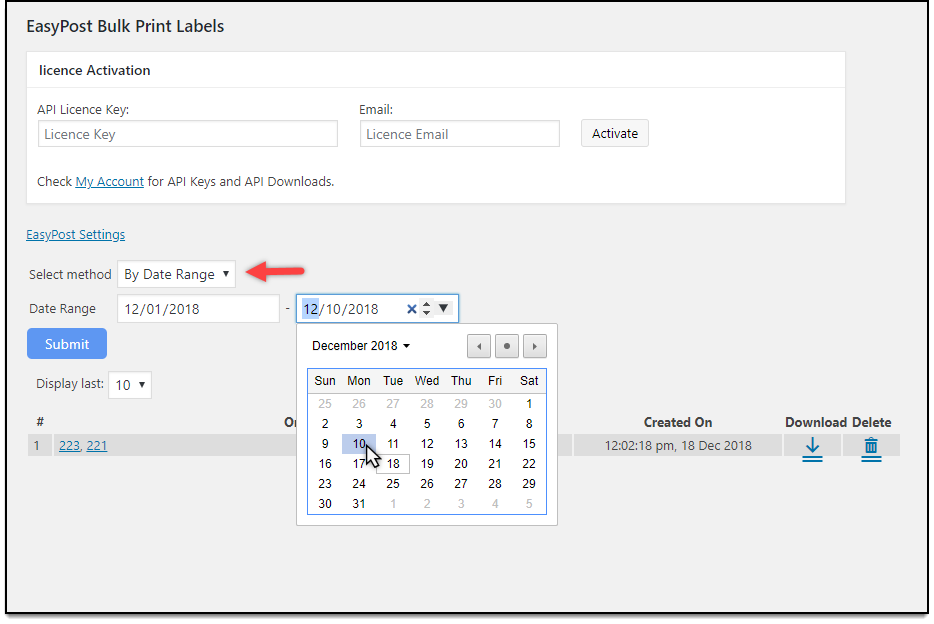934x624 pixels.
Task: Select December 3 in calendar
Action: (x=359, y=424)
